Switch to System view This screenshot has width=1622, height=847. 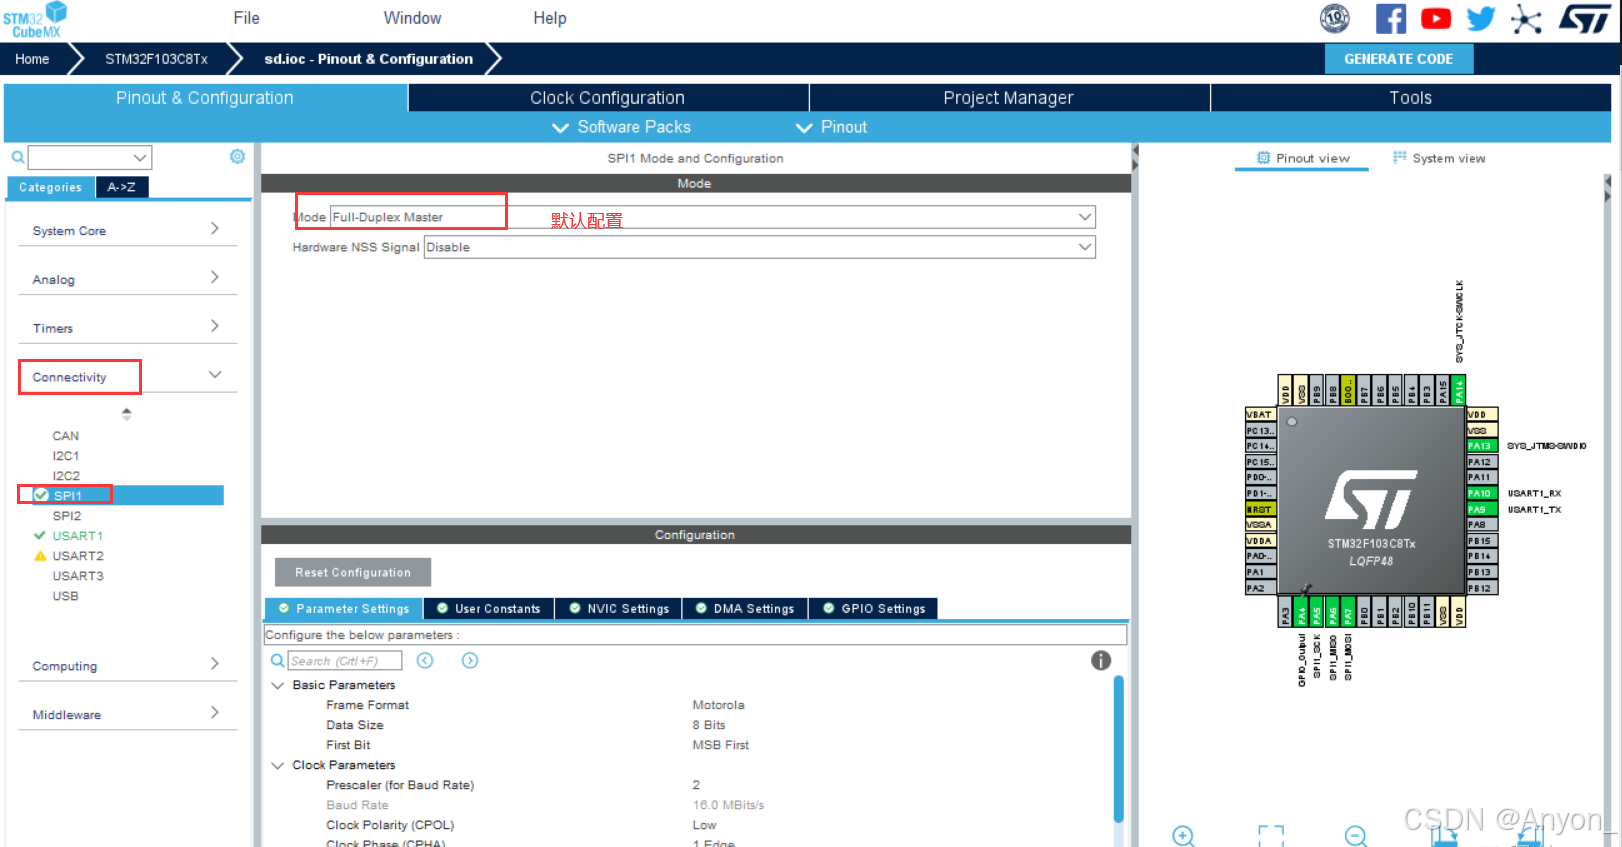pos(1439,158)
